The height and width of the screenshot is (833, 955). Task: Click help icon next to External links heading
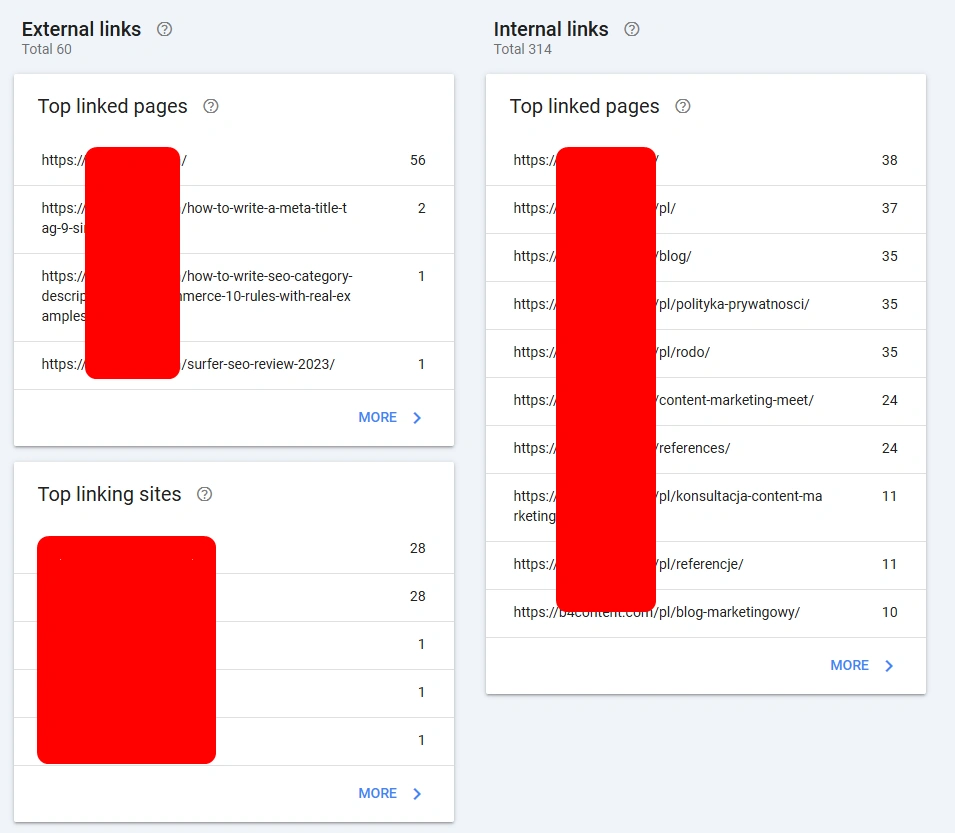tap(165, 29)
